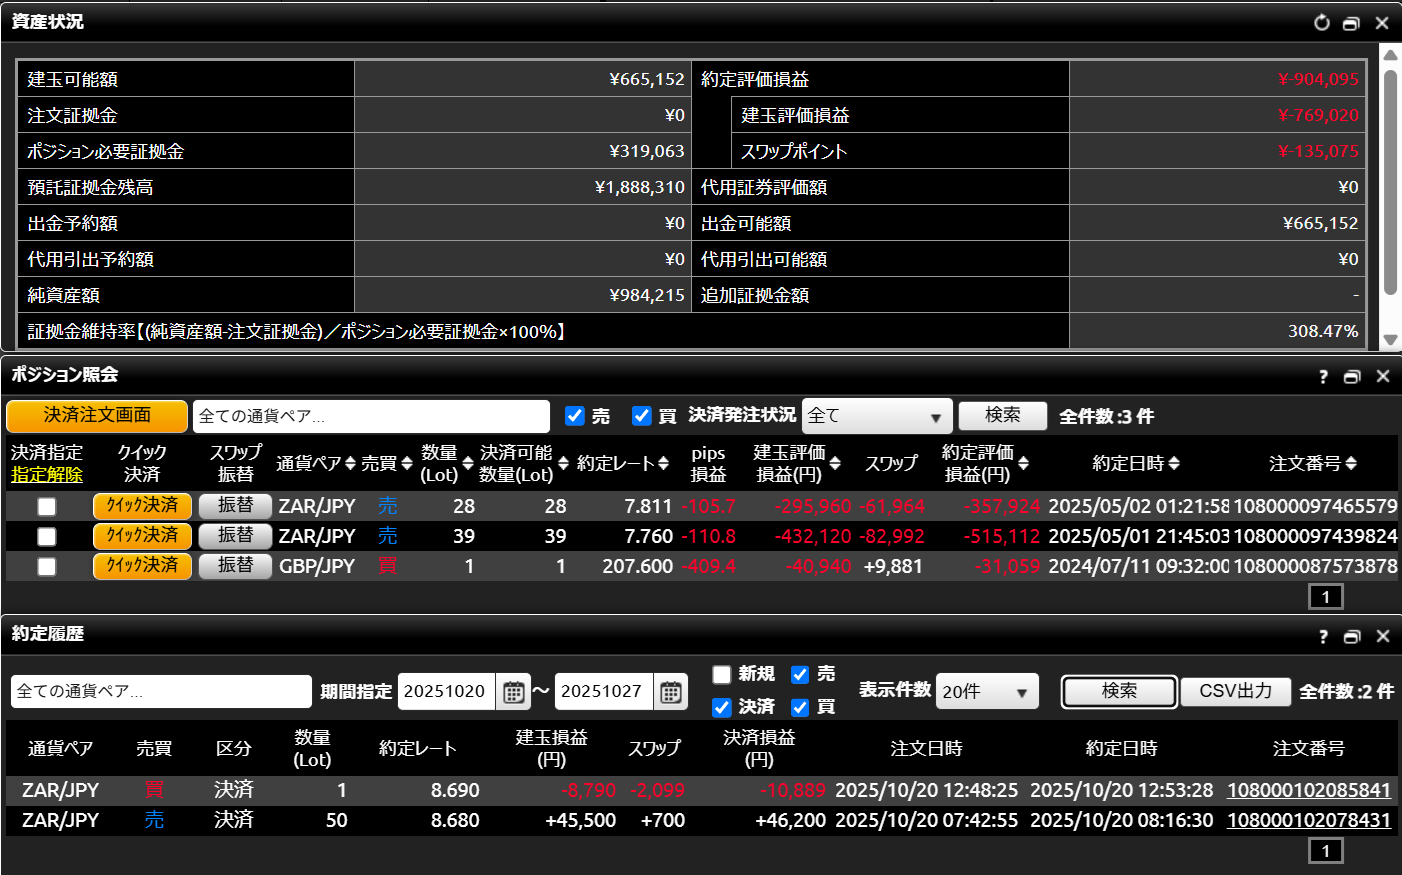Image resolution: width=1402 pixels, height=875 pixels.
Task: Sort positions by 注文番号 column arrows
Action: click(1351, 464)
